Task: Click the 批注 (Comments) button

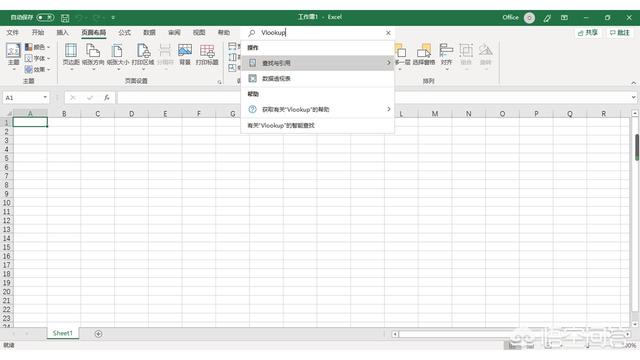Action: 620,33
